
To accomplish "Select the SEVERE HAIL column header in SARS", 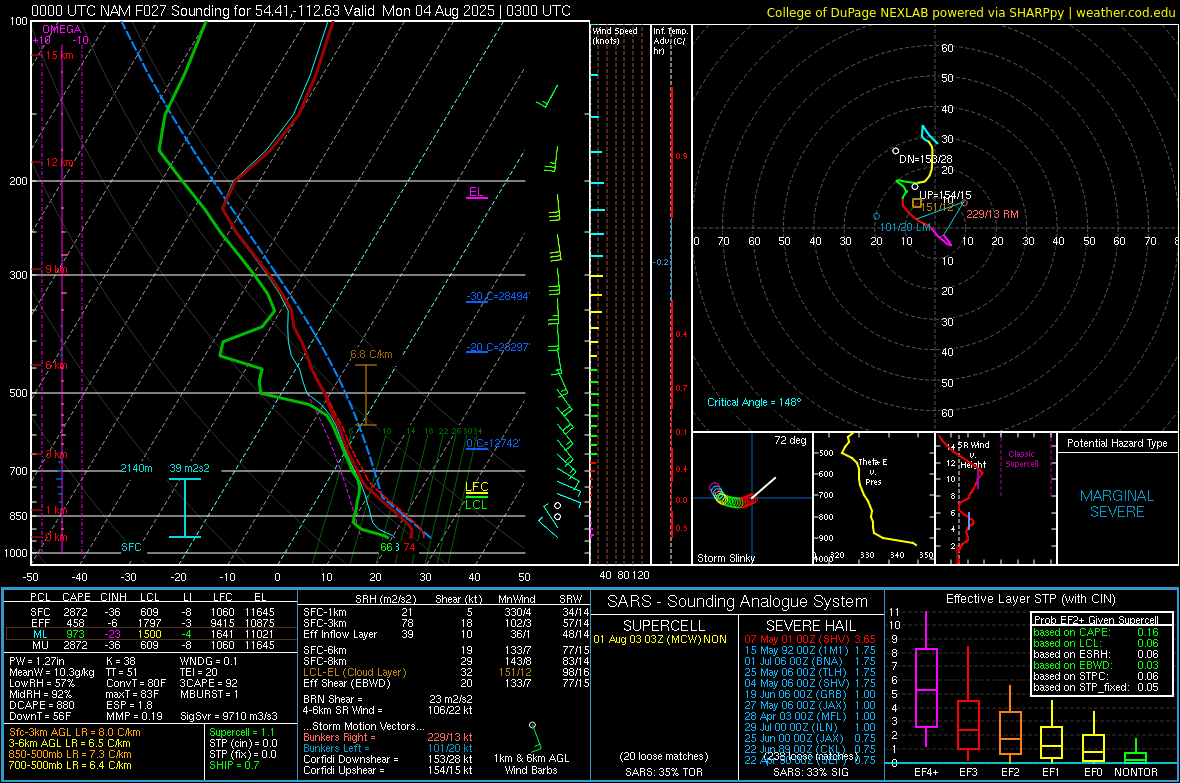I will pos(810,626).
